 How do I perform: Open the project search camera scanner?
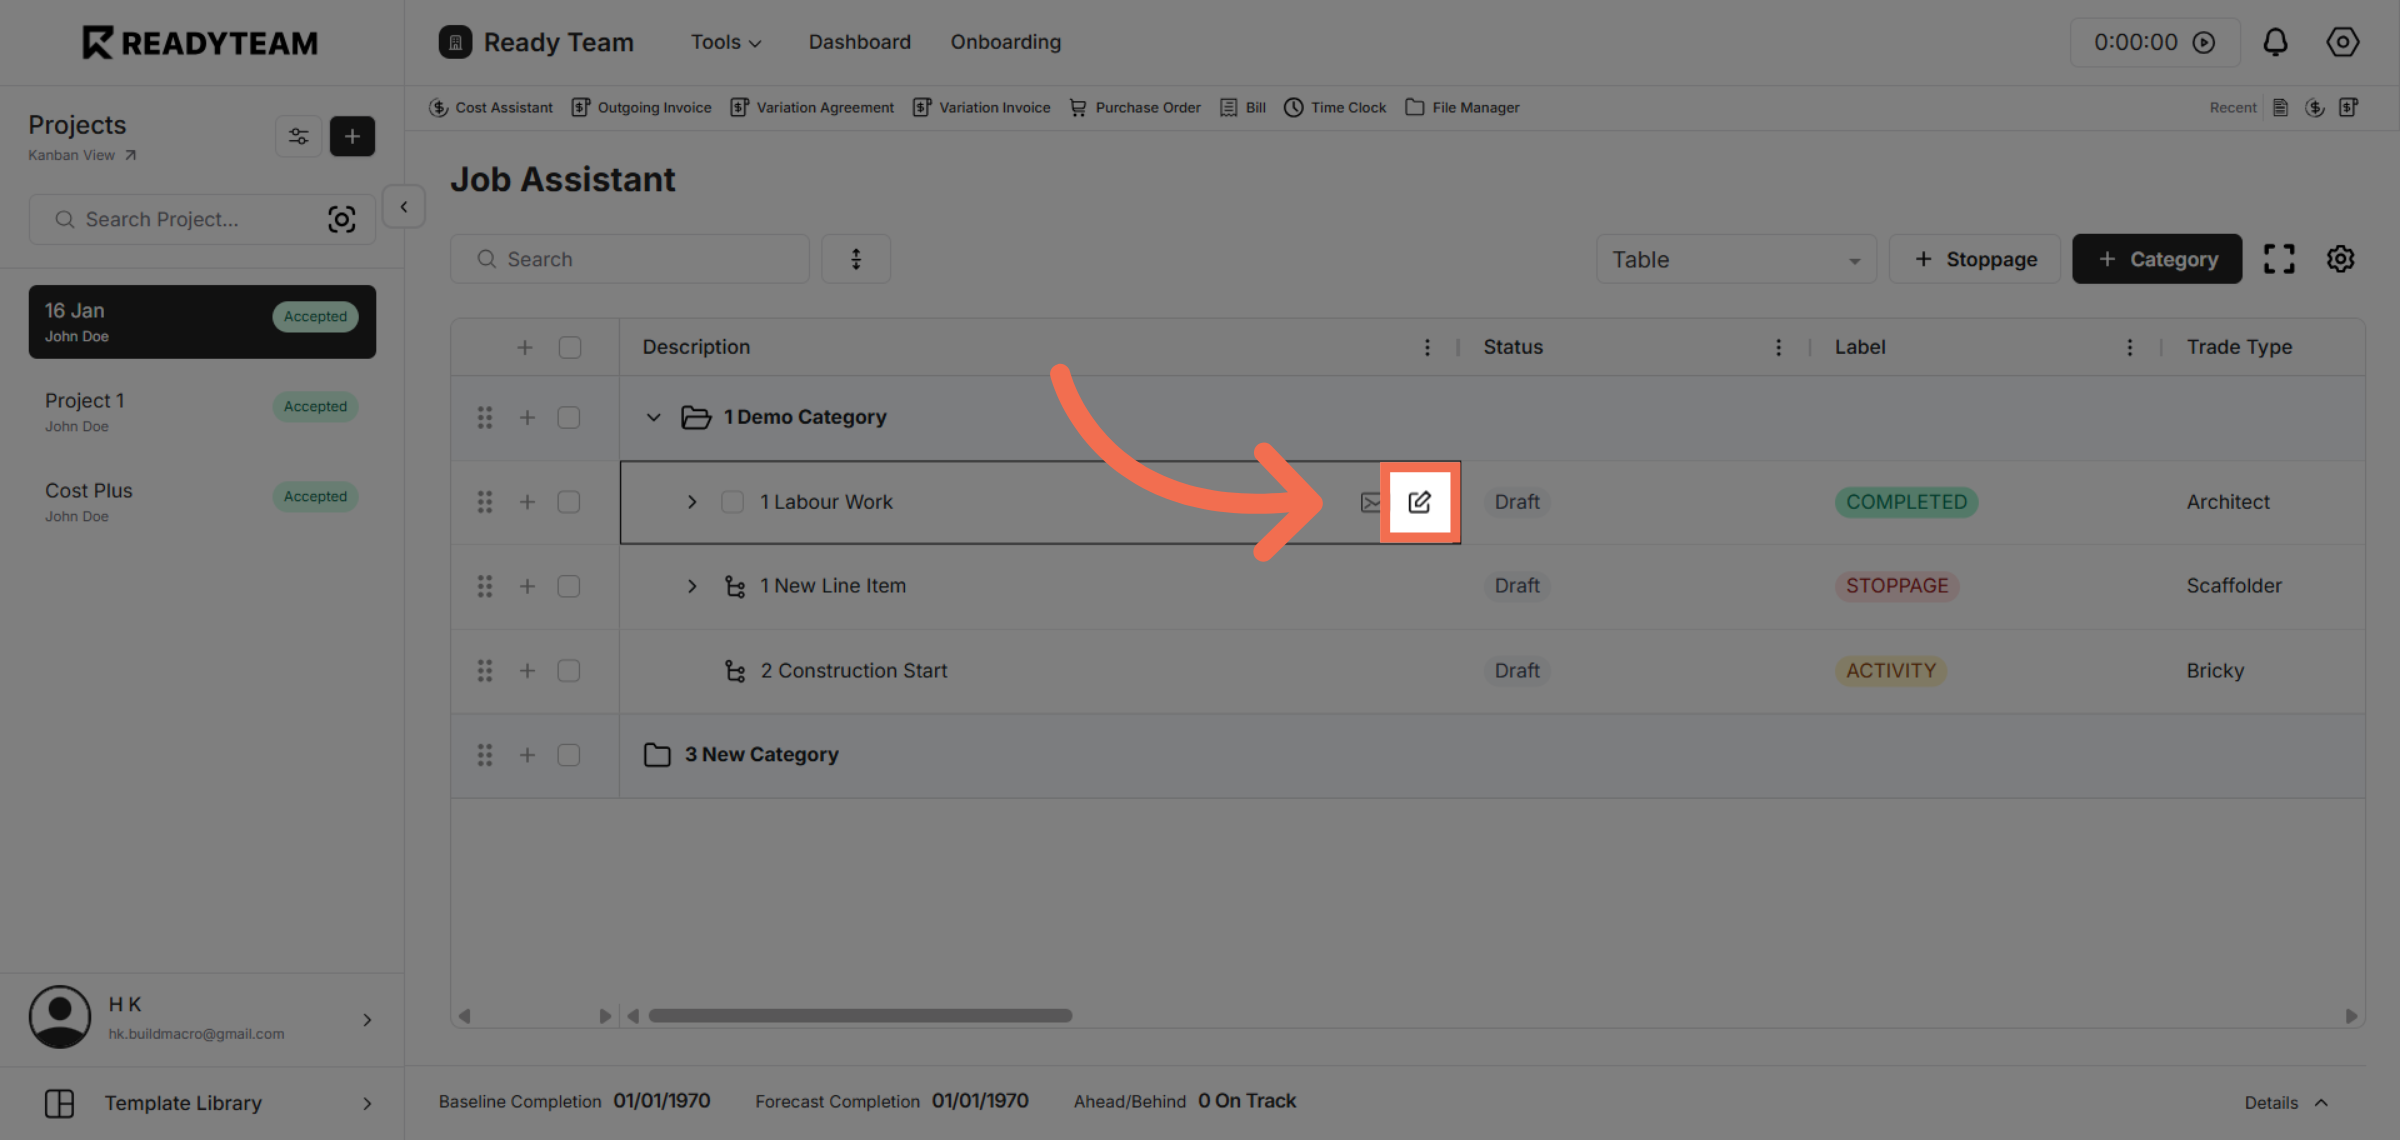(342, 219)
